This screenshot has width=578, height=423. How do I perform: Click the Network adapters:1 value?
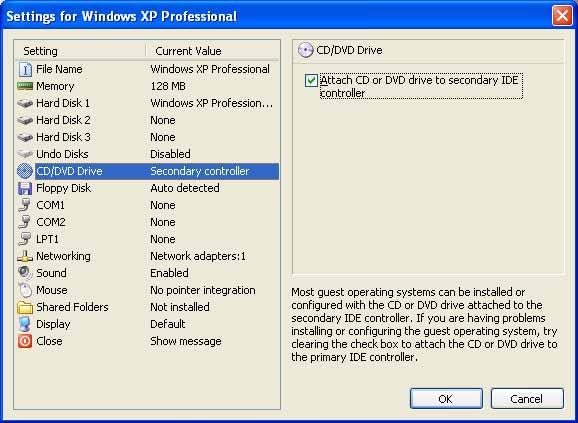pyautogui.click(x=198, y=256)
